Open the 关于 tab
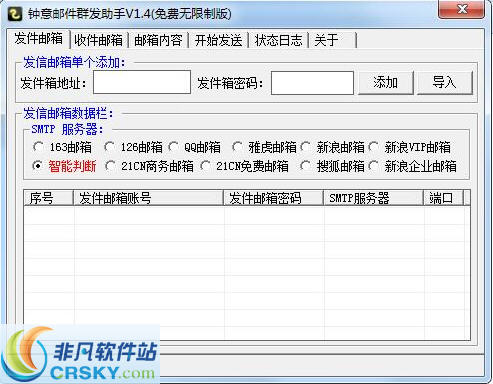The height and width of the screenshot is (384, 493). [332, 40]
